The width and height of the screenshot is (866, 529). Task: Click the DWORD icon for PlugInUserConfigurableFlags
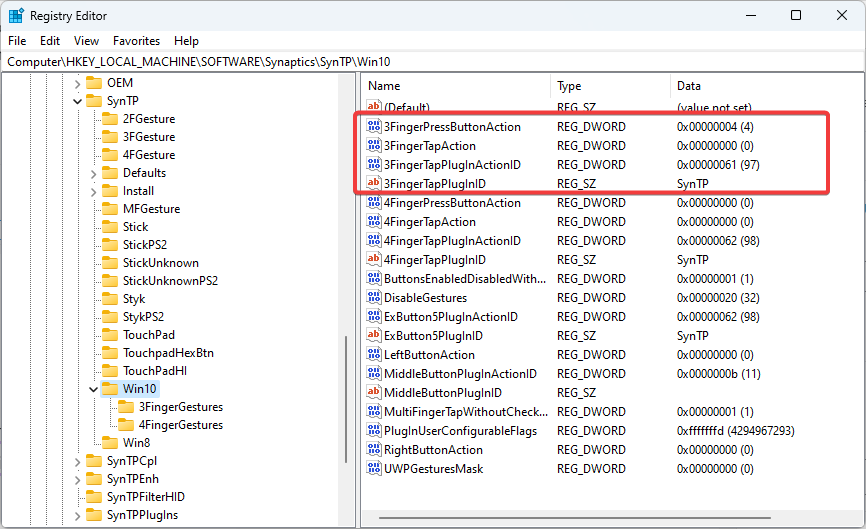click(374, 431)
